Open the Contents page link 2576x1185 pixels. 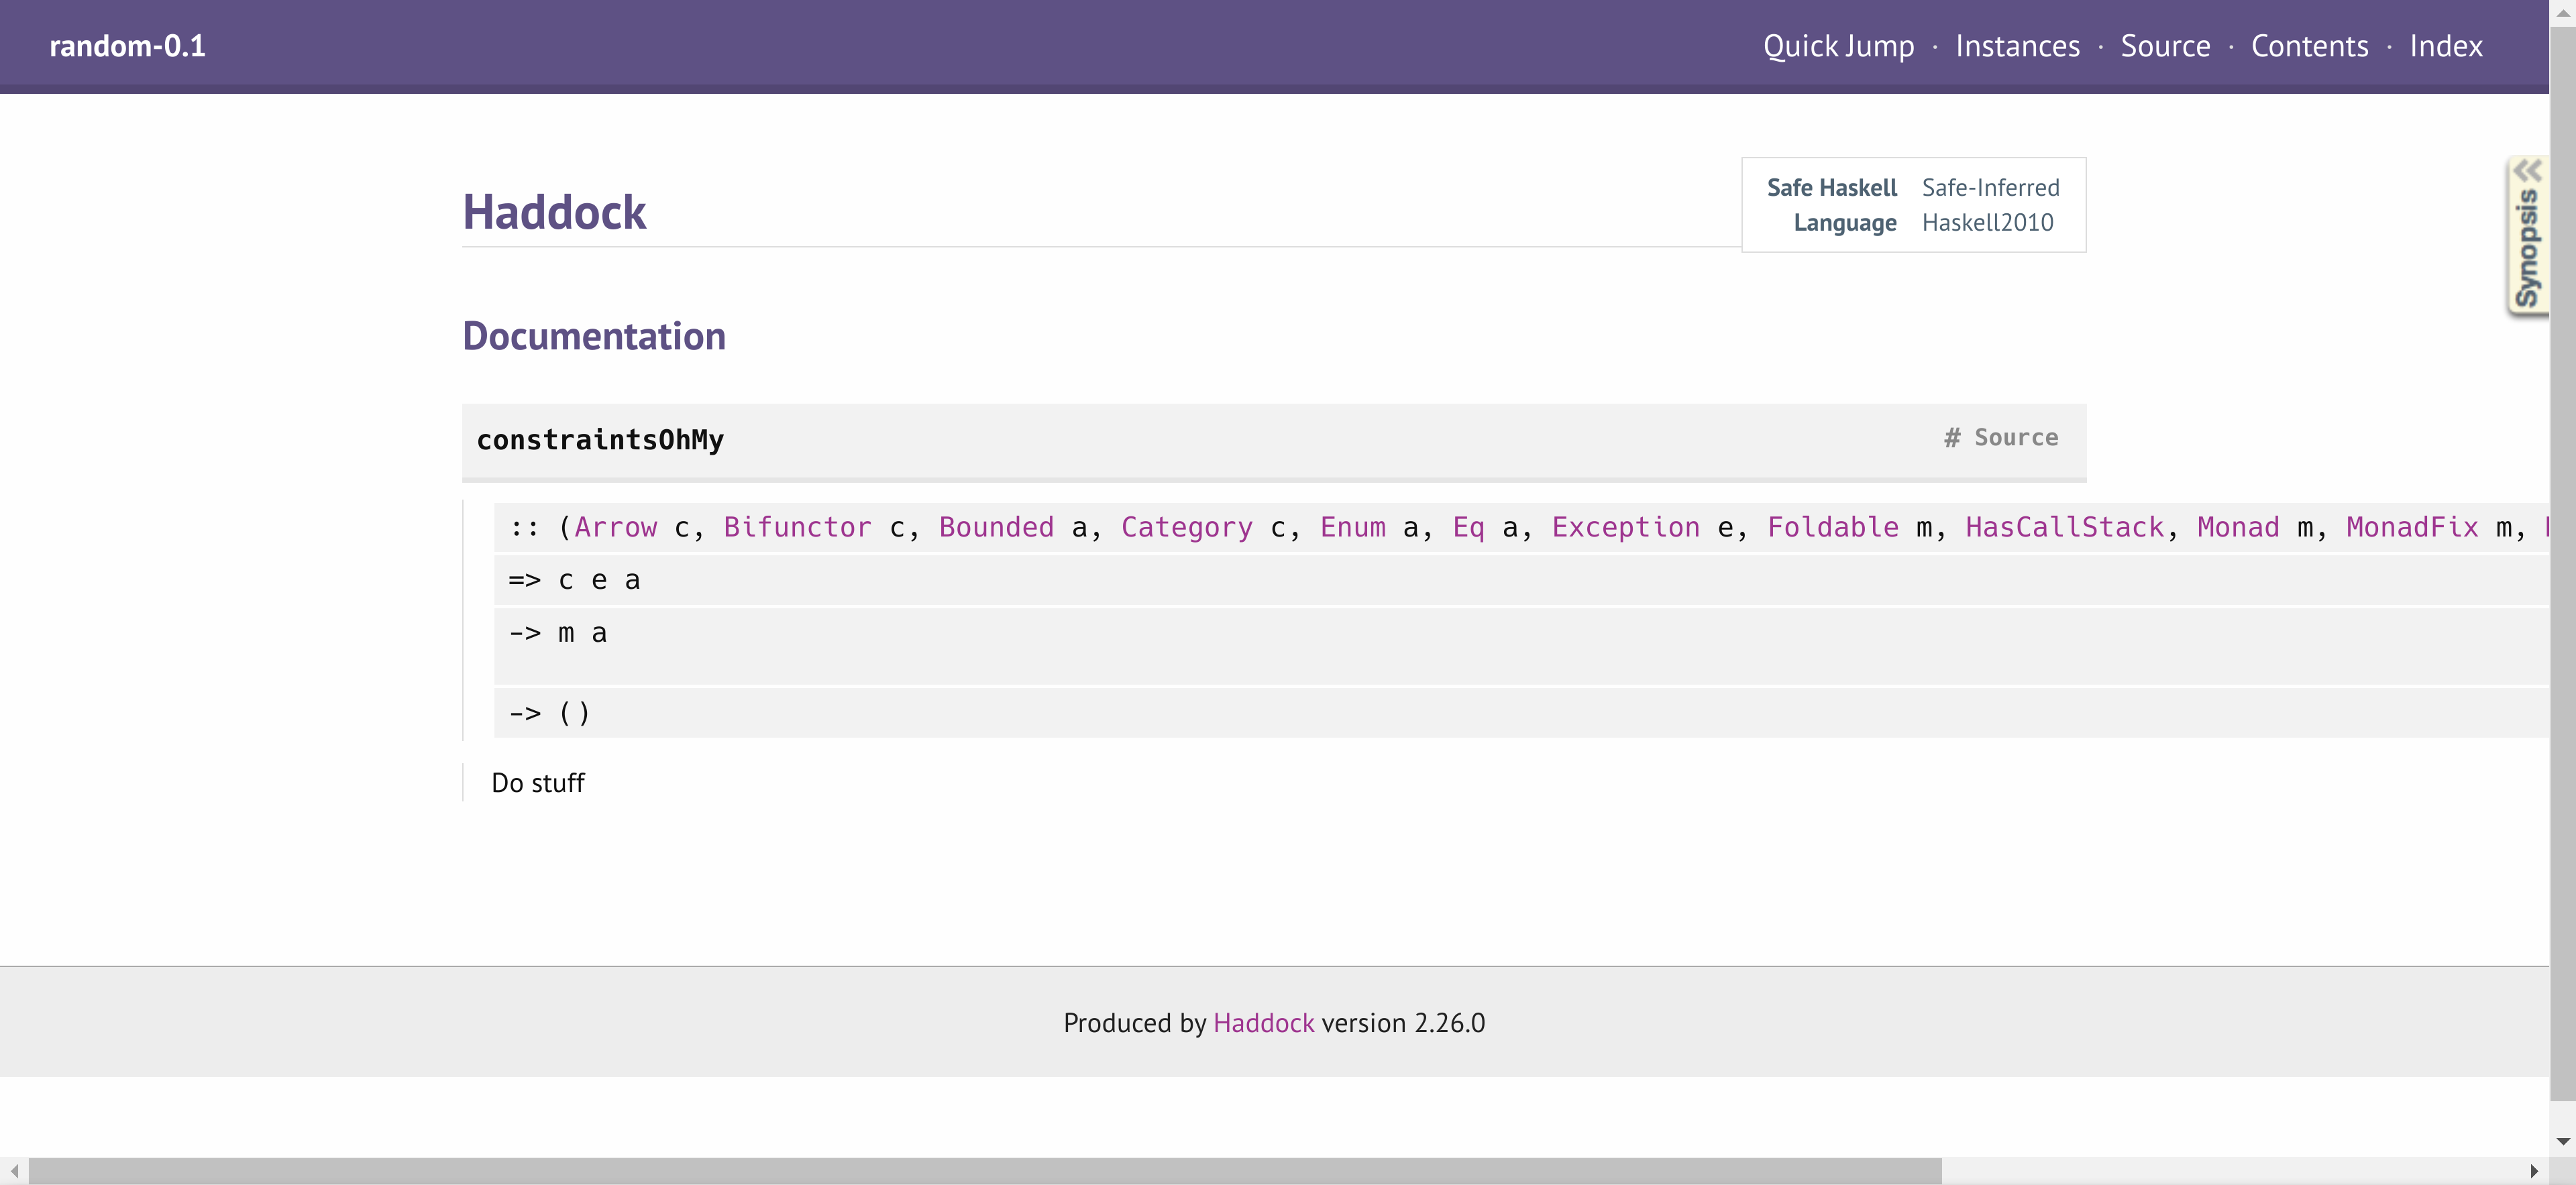(x=2309, y=46)
